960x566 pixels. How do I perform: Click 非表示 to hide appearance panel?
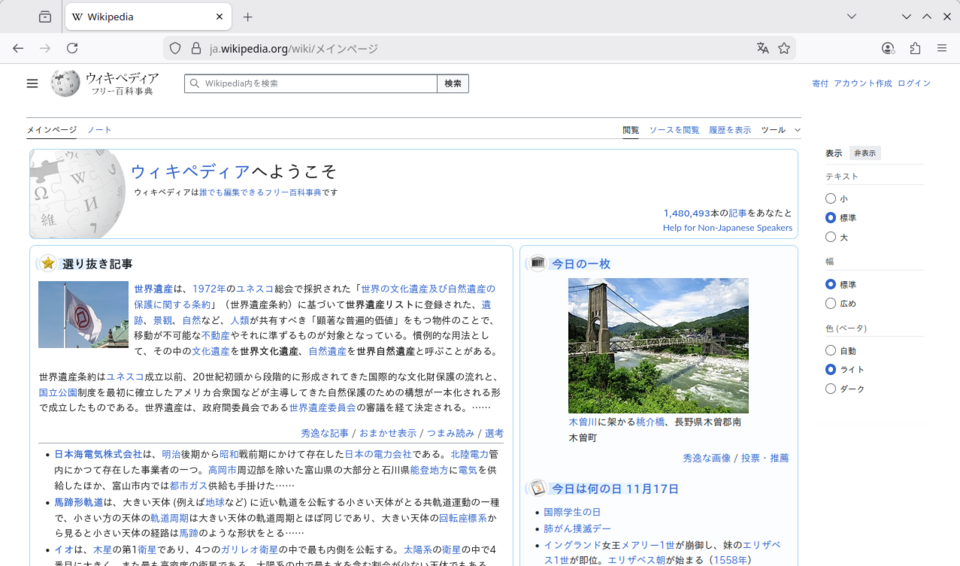point(864,153)
